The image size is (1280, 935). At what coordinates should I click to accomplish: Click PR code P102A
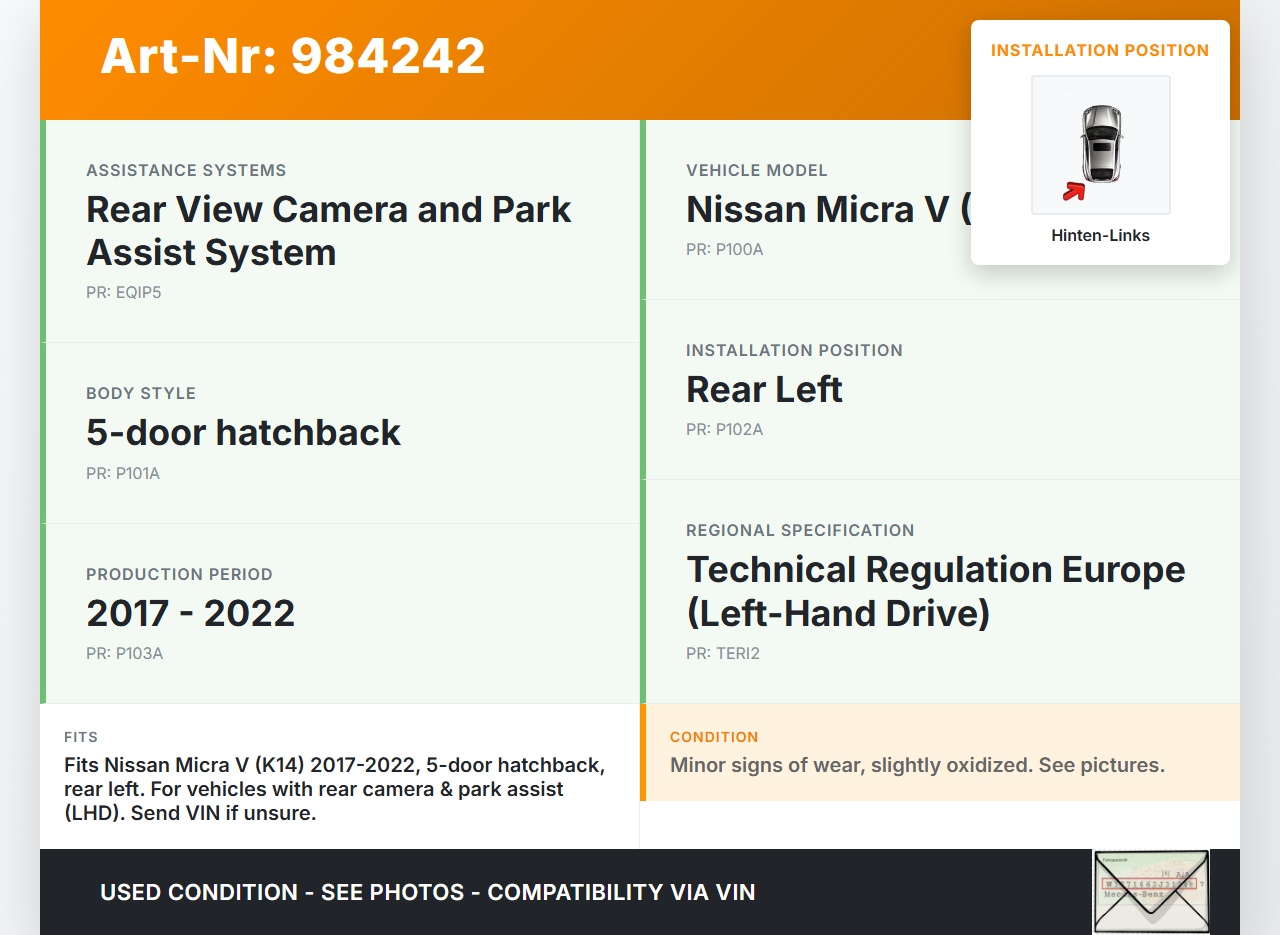(724, 430)
